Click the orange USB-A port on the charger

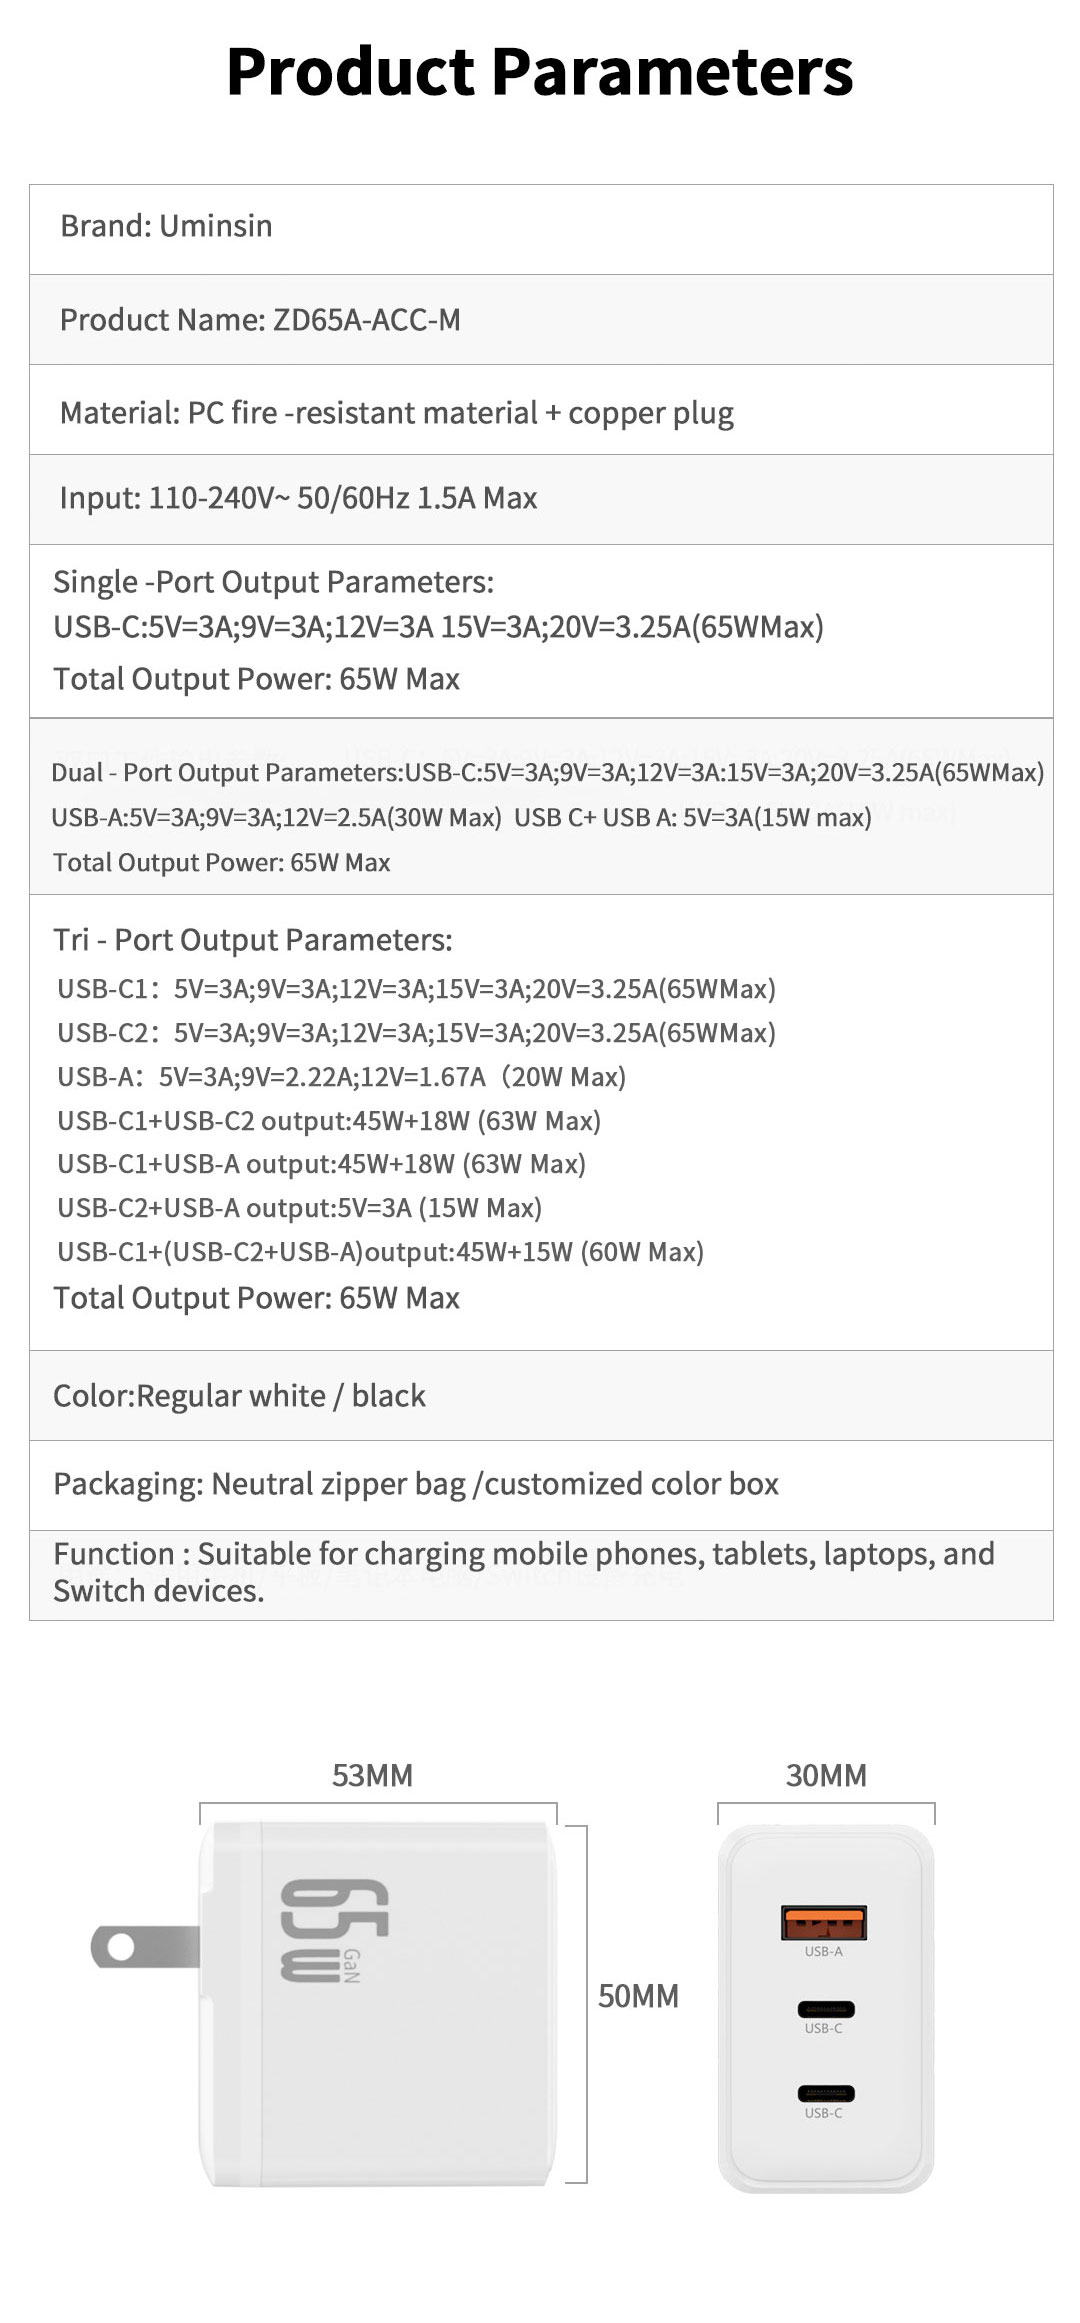tap(824, 1922)
